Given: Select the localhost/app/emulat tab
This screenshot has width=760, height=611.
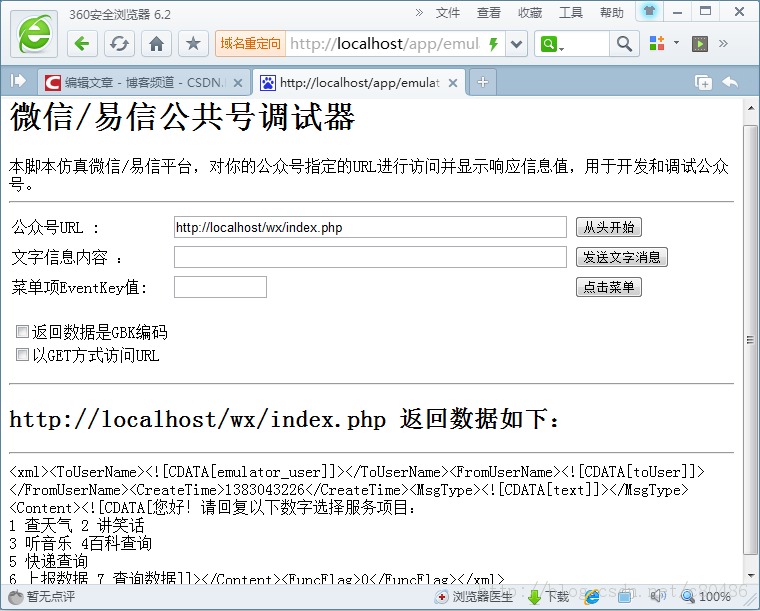Looking at the screenshot, I should (x=359, y=83).
